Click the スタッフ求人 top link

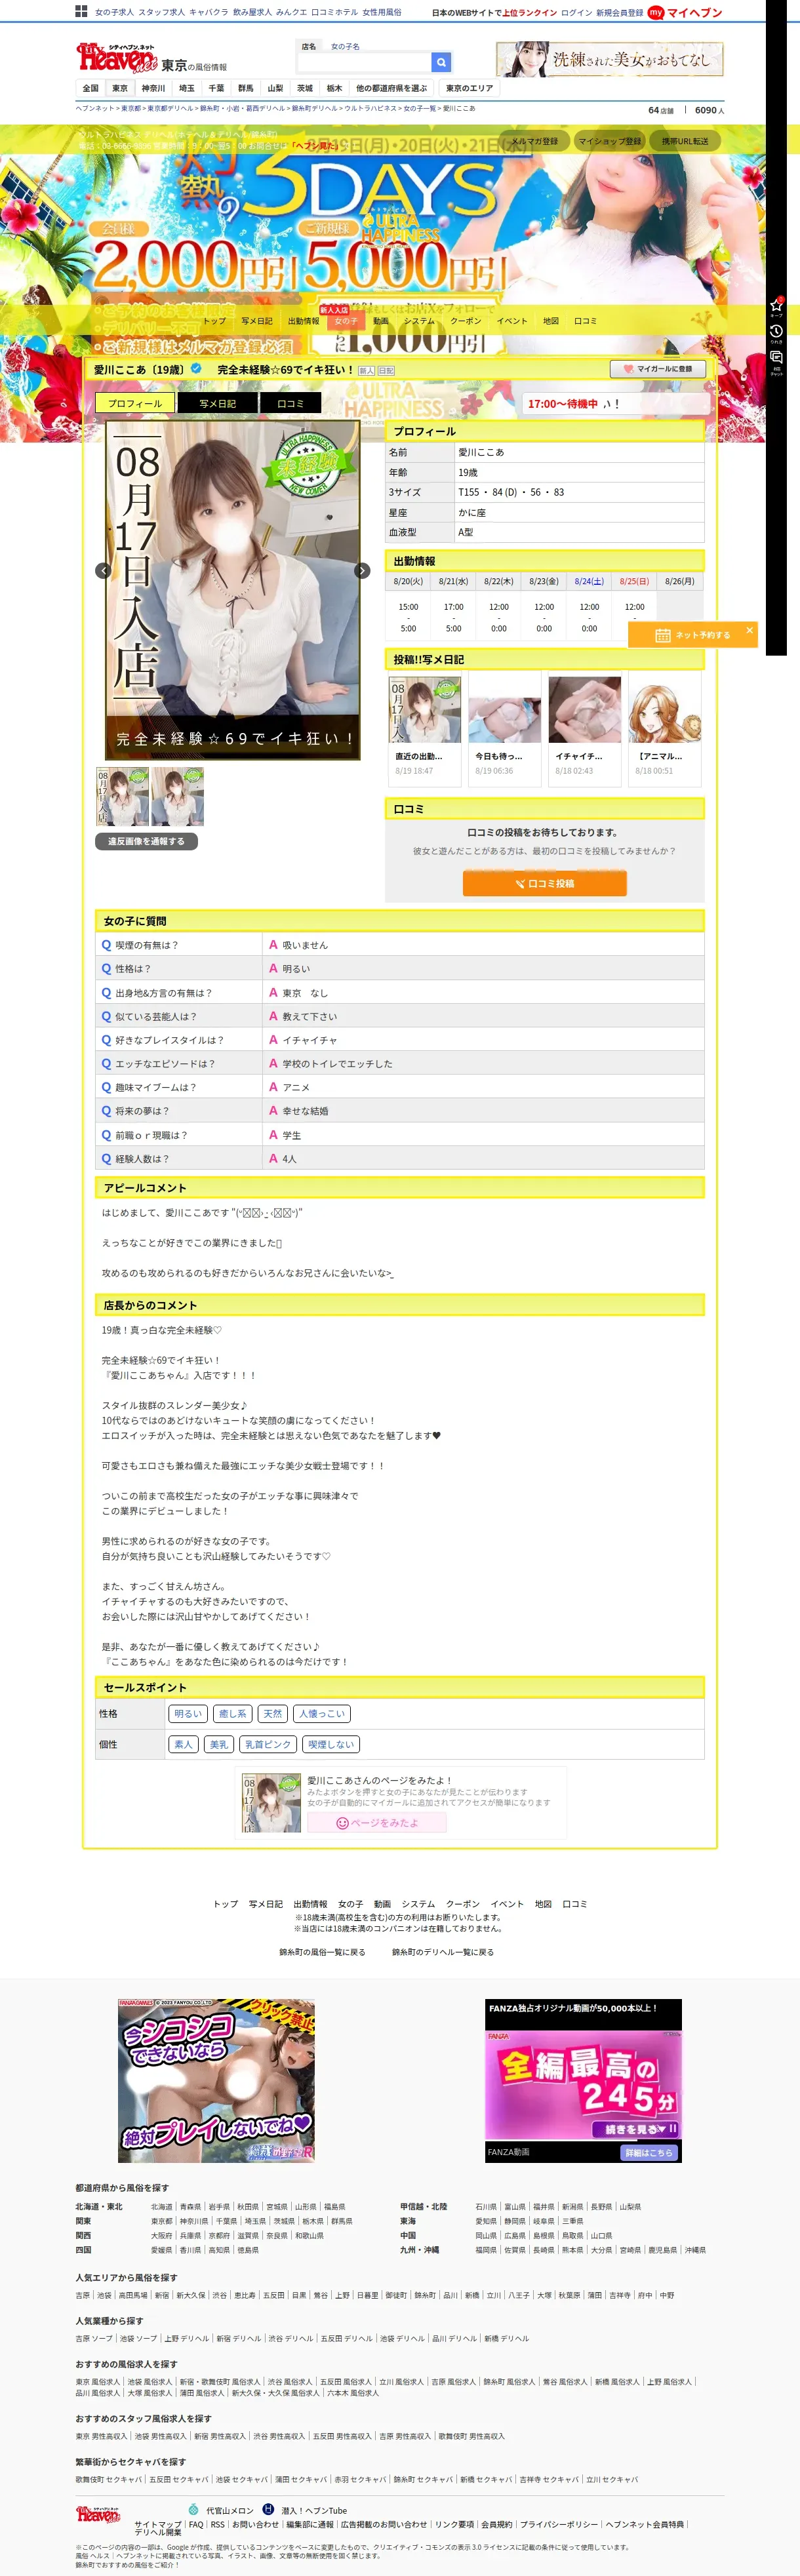tap(161, 12)
